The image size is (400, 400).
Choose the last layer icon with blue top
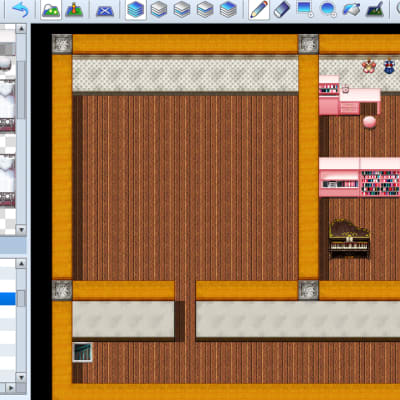pos(228,10)
